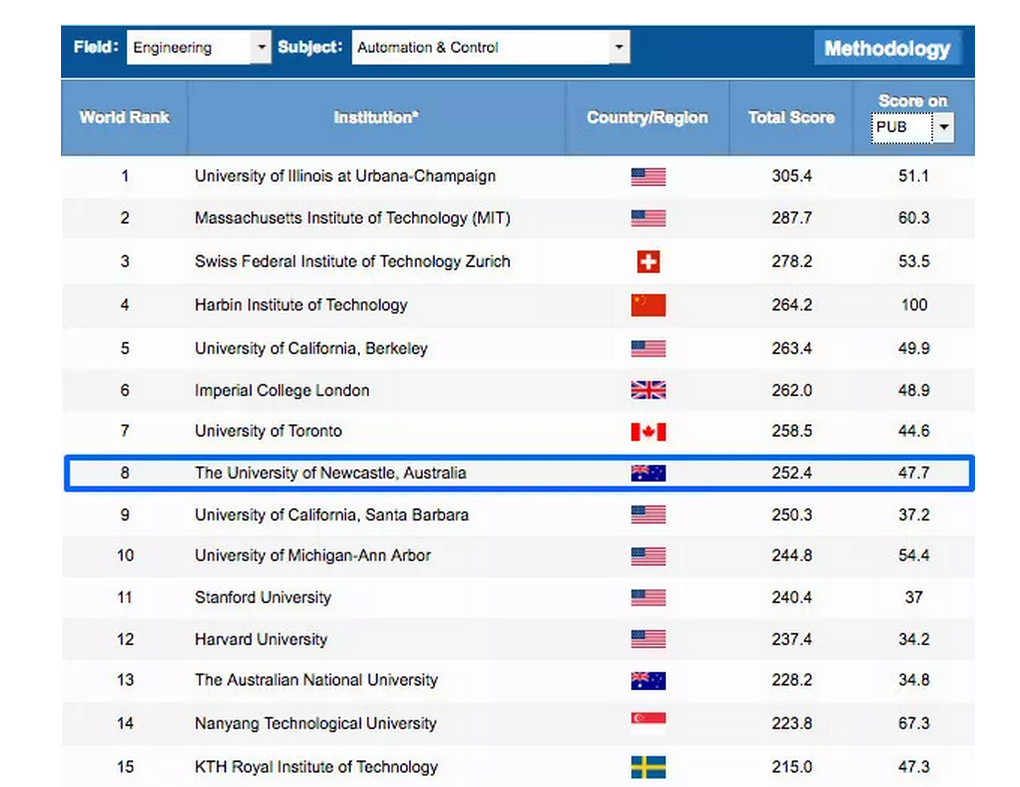1020x787 pixels.
Task: Click the US flag beside Stanford University
Action: (x=648, y=598)
